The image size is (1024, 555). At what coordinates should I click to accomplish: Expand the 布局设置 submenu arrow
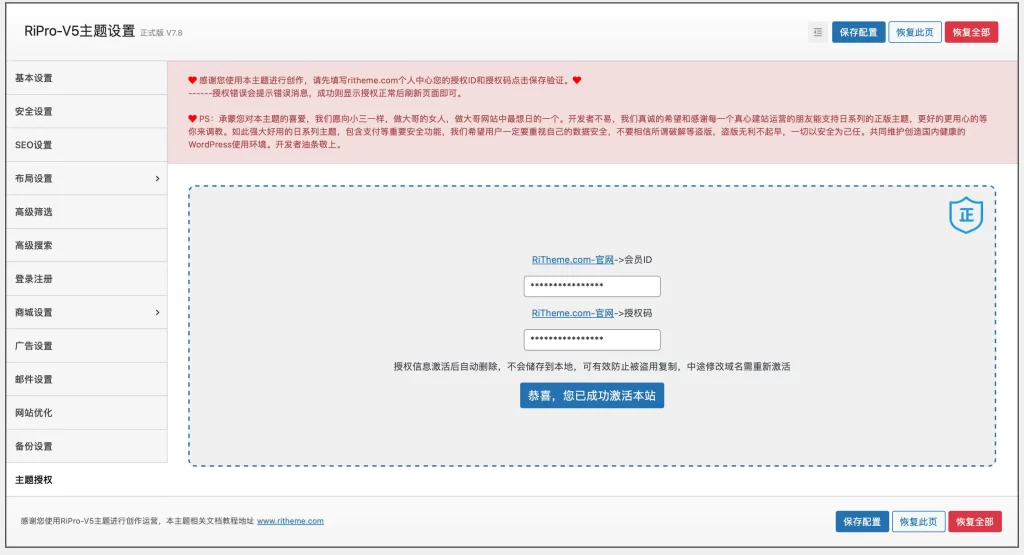pyautogui.click(x=157, y=178)
